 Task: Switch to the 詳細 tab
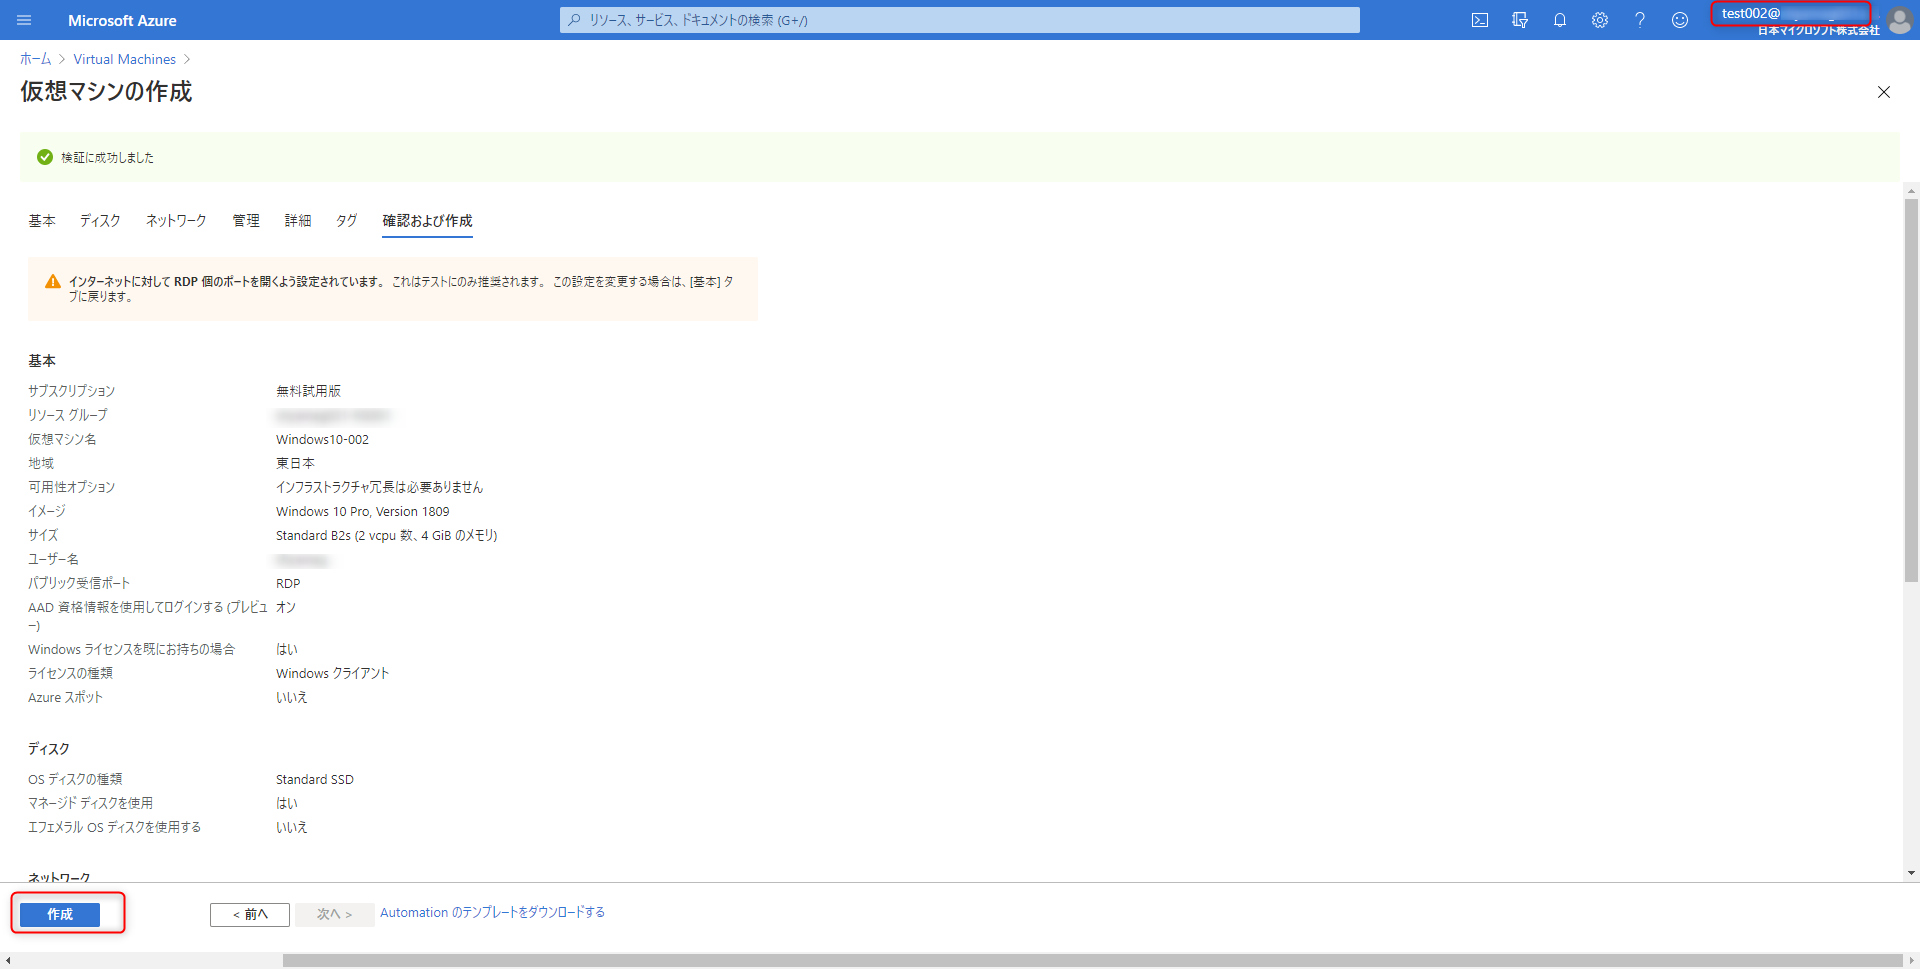tap(298, 221)
